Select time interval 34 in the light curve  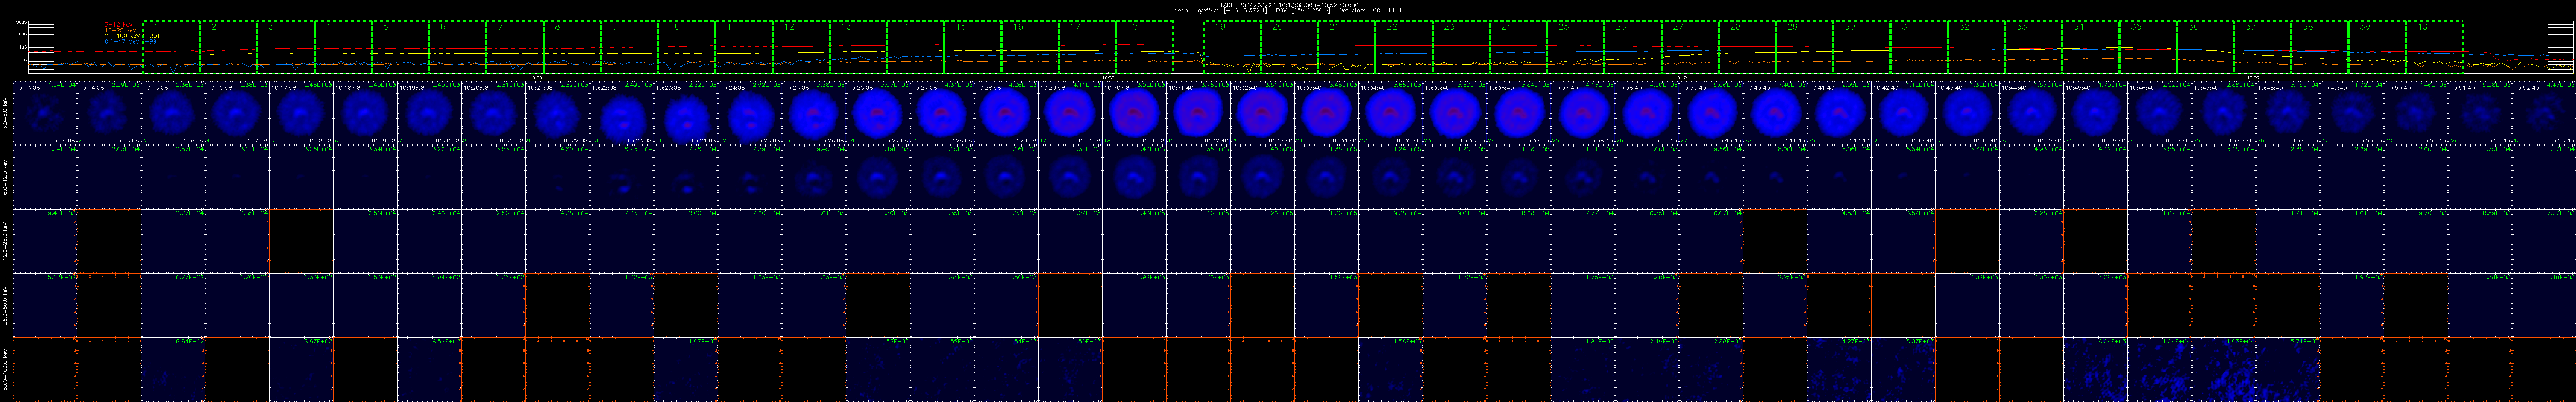(2091, 46)
